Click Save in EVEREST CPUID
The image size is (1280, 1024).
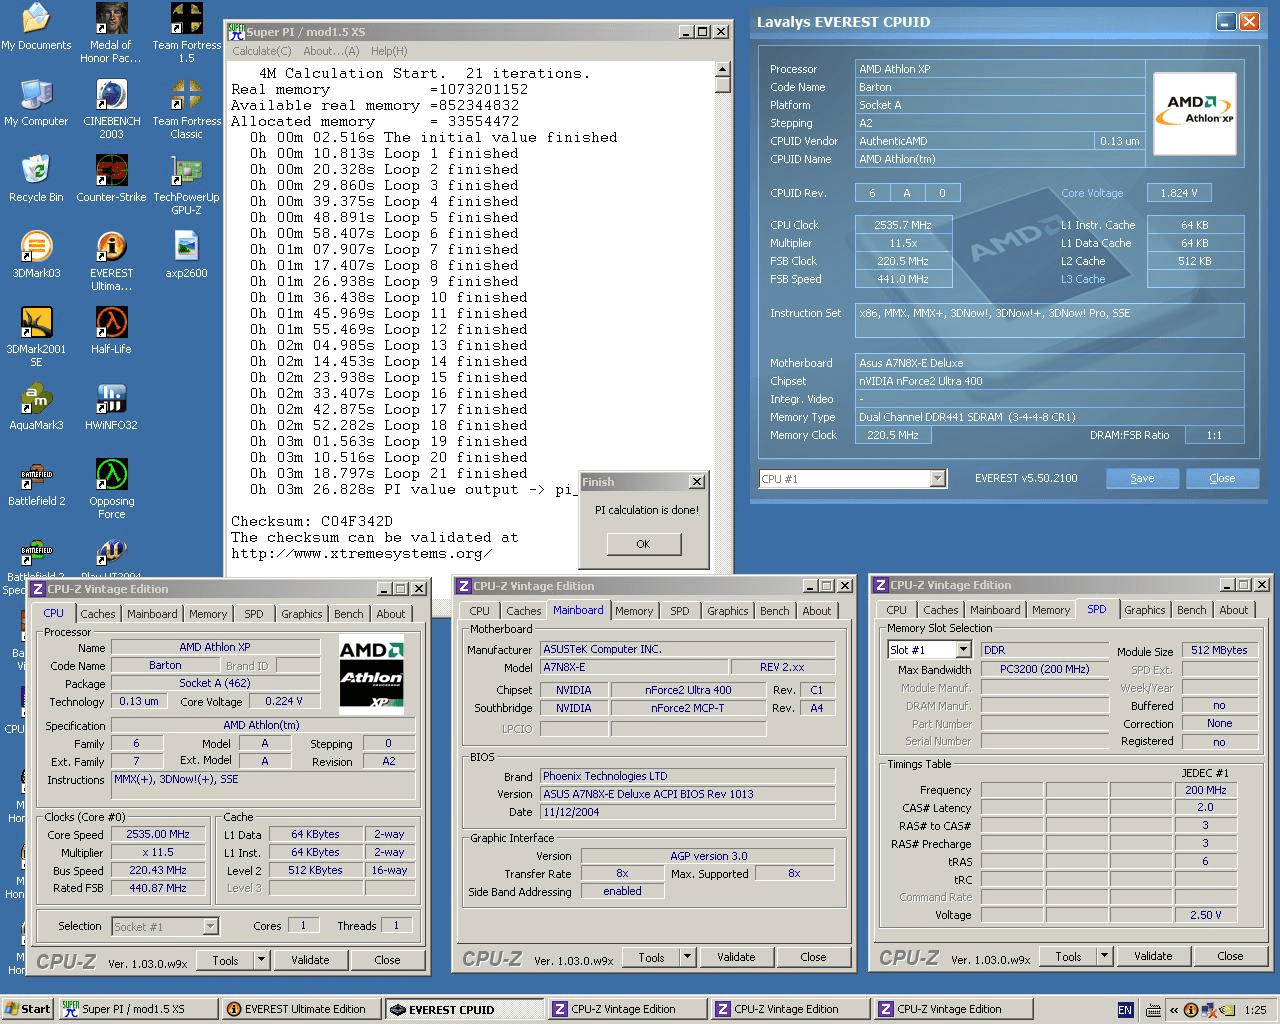1142,478
